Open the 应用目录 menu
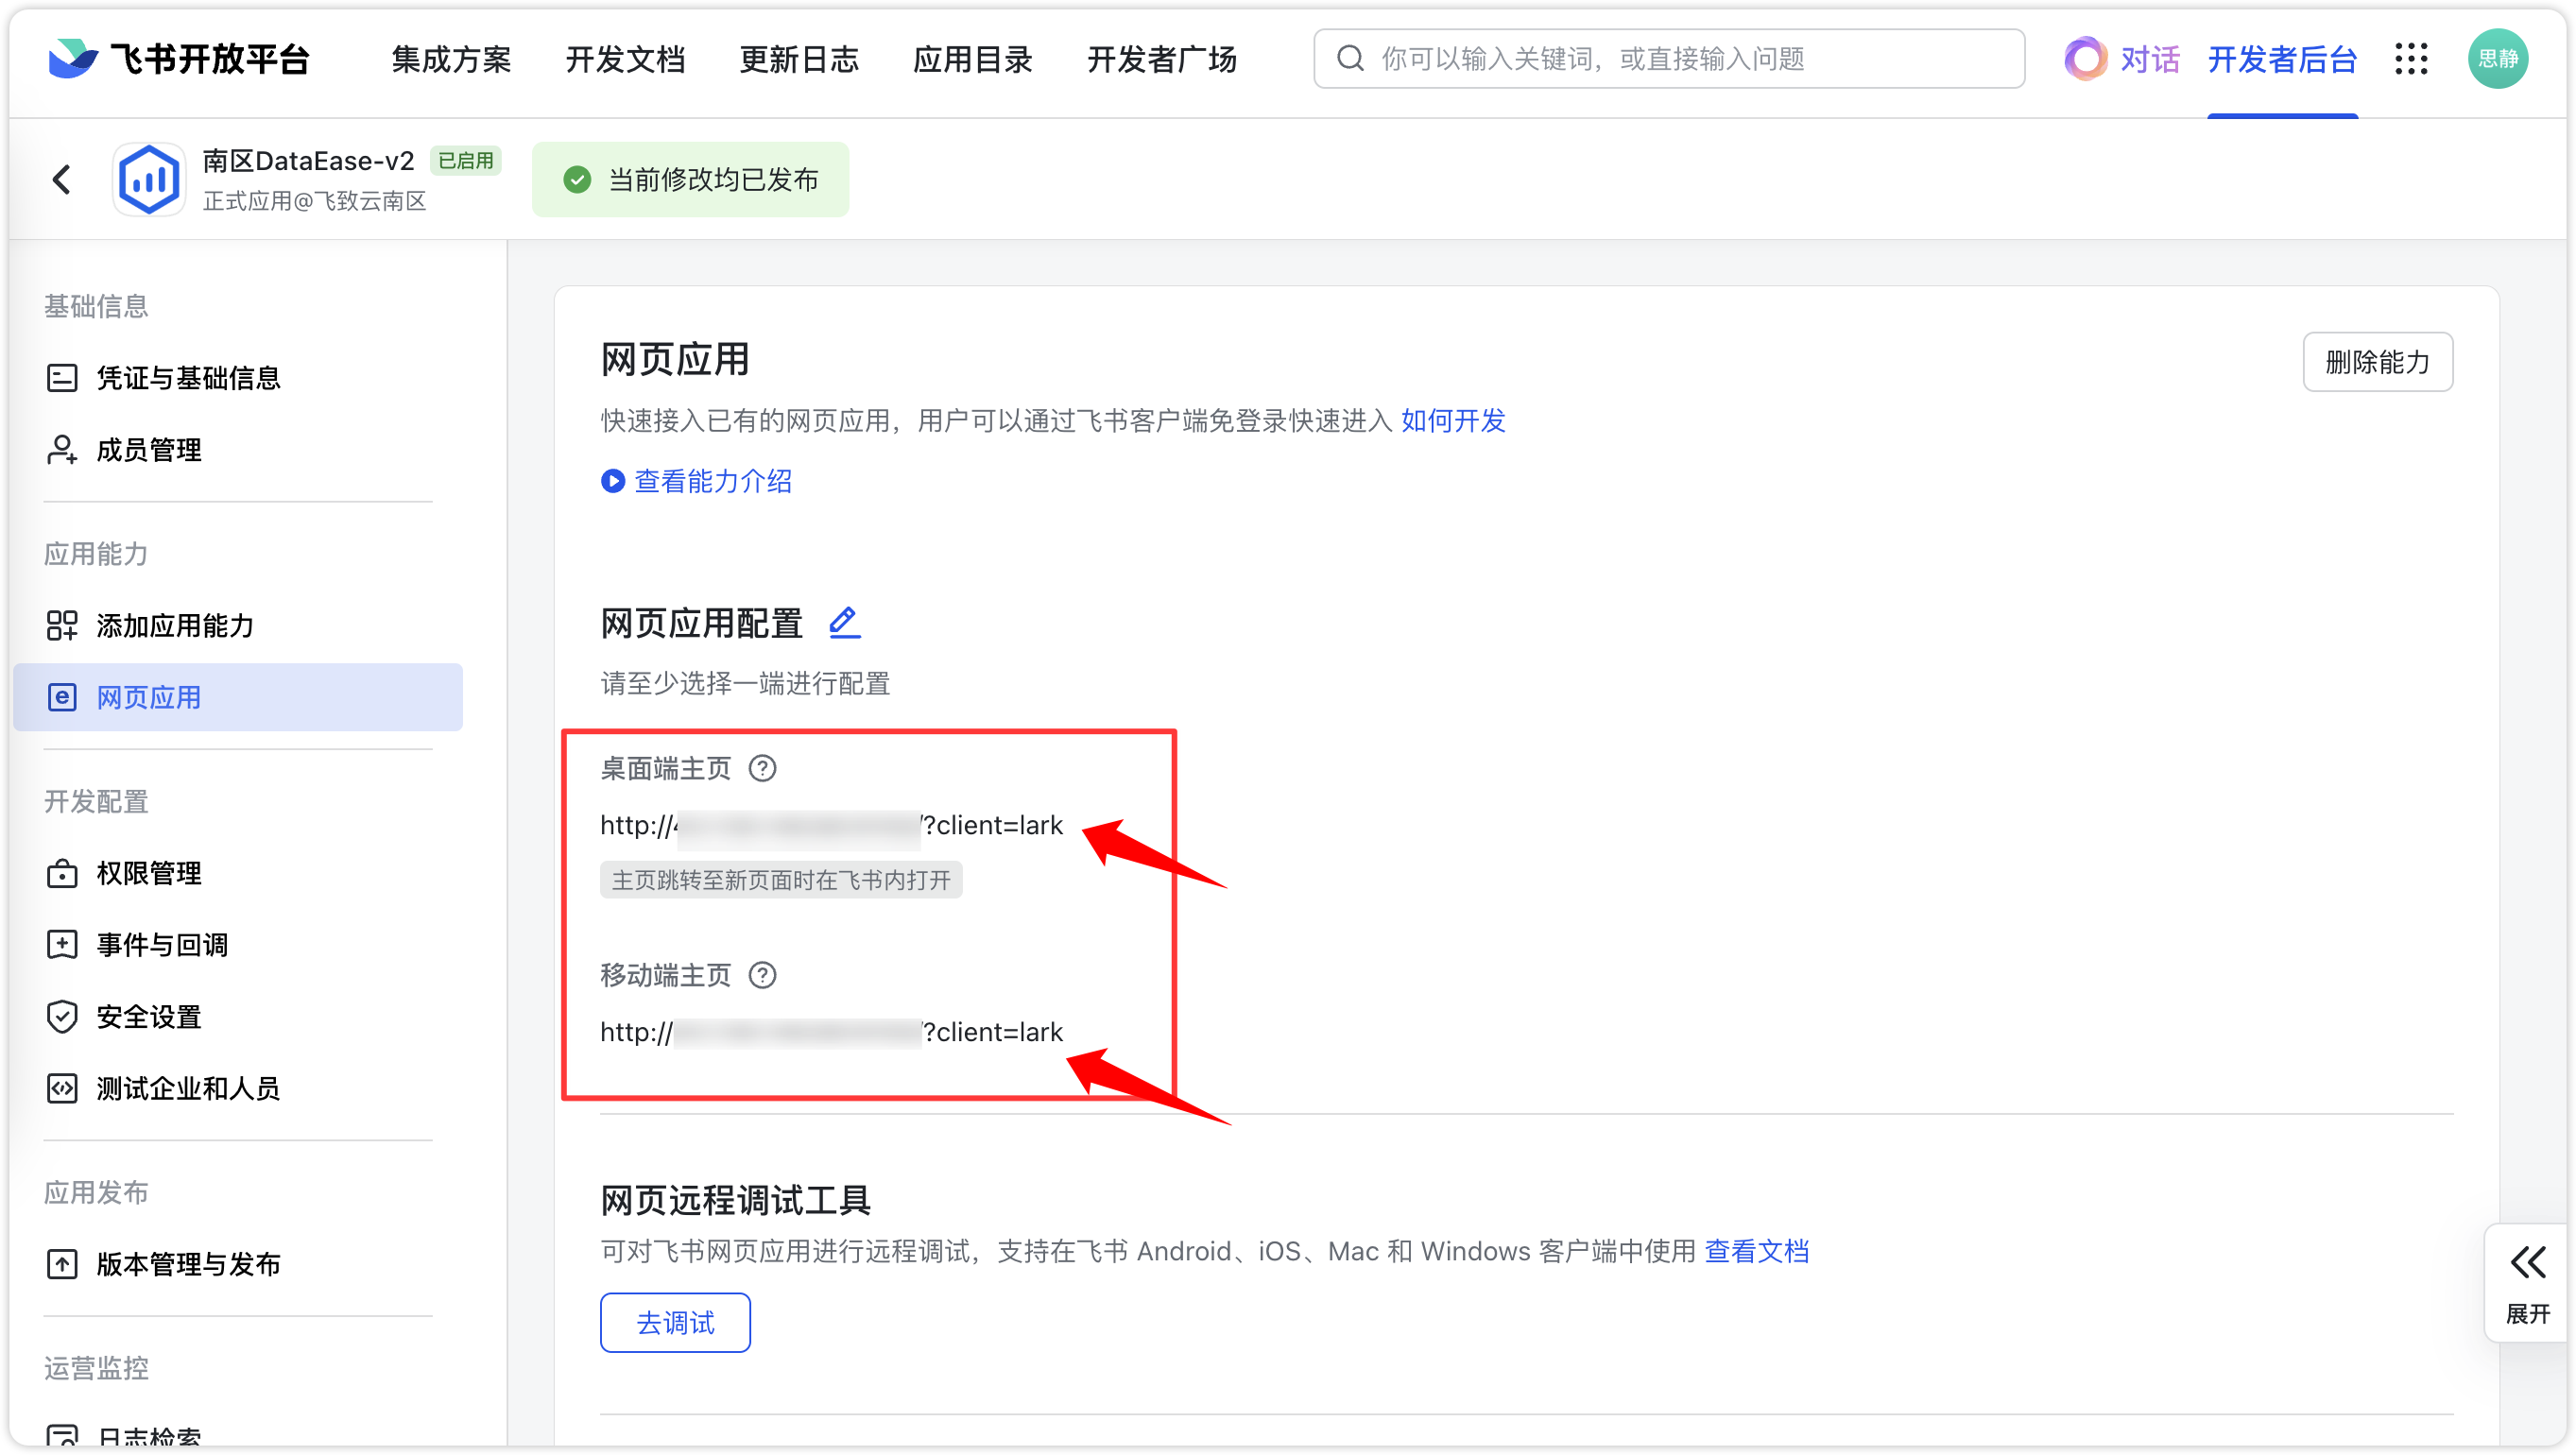 pos(972,59)
